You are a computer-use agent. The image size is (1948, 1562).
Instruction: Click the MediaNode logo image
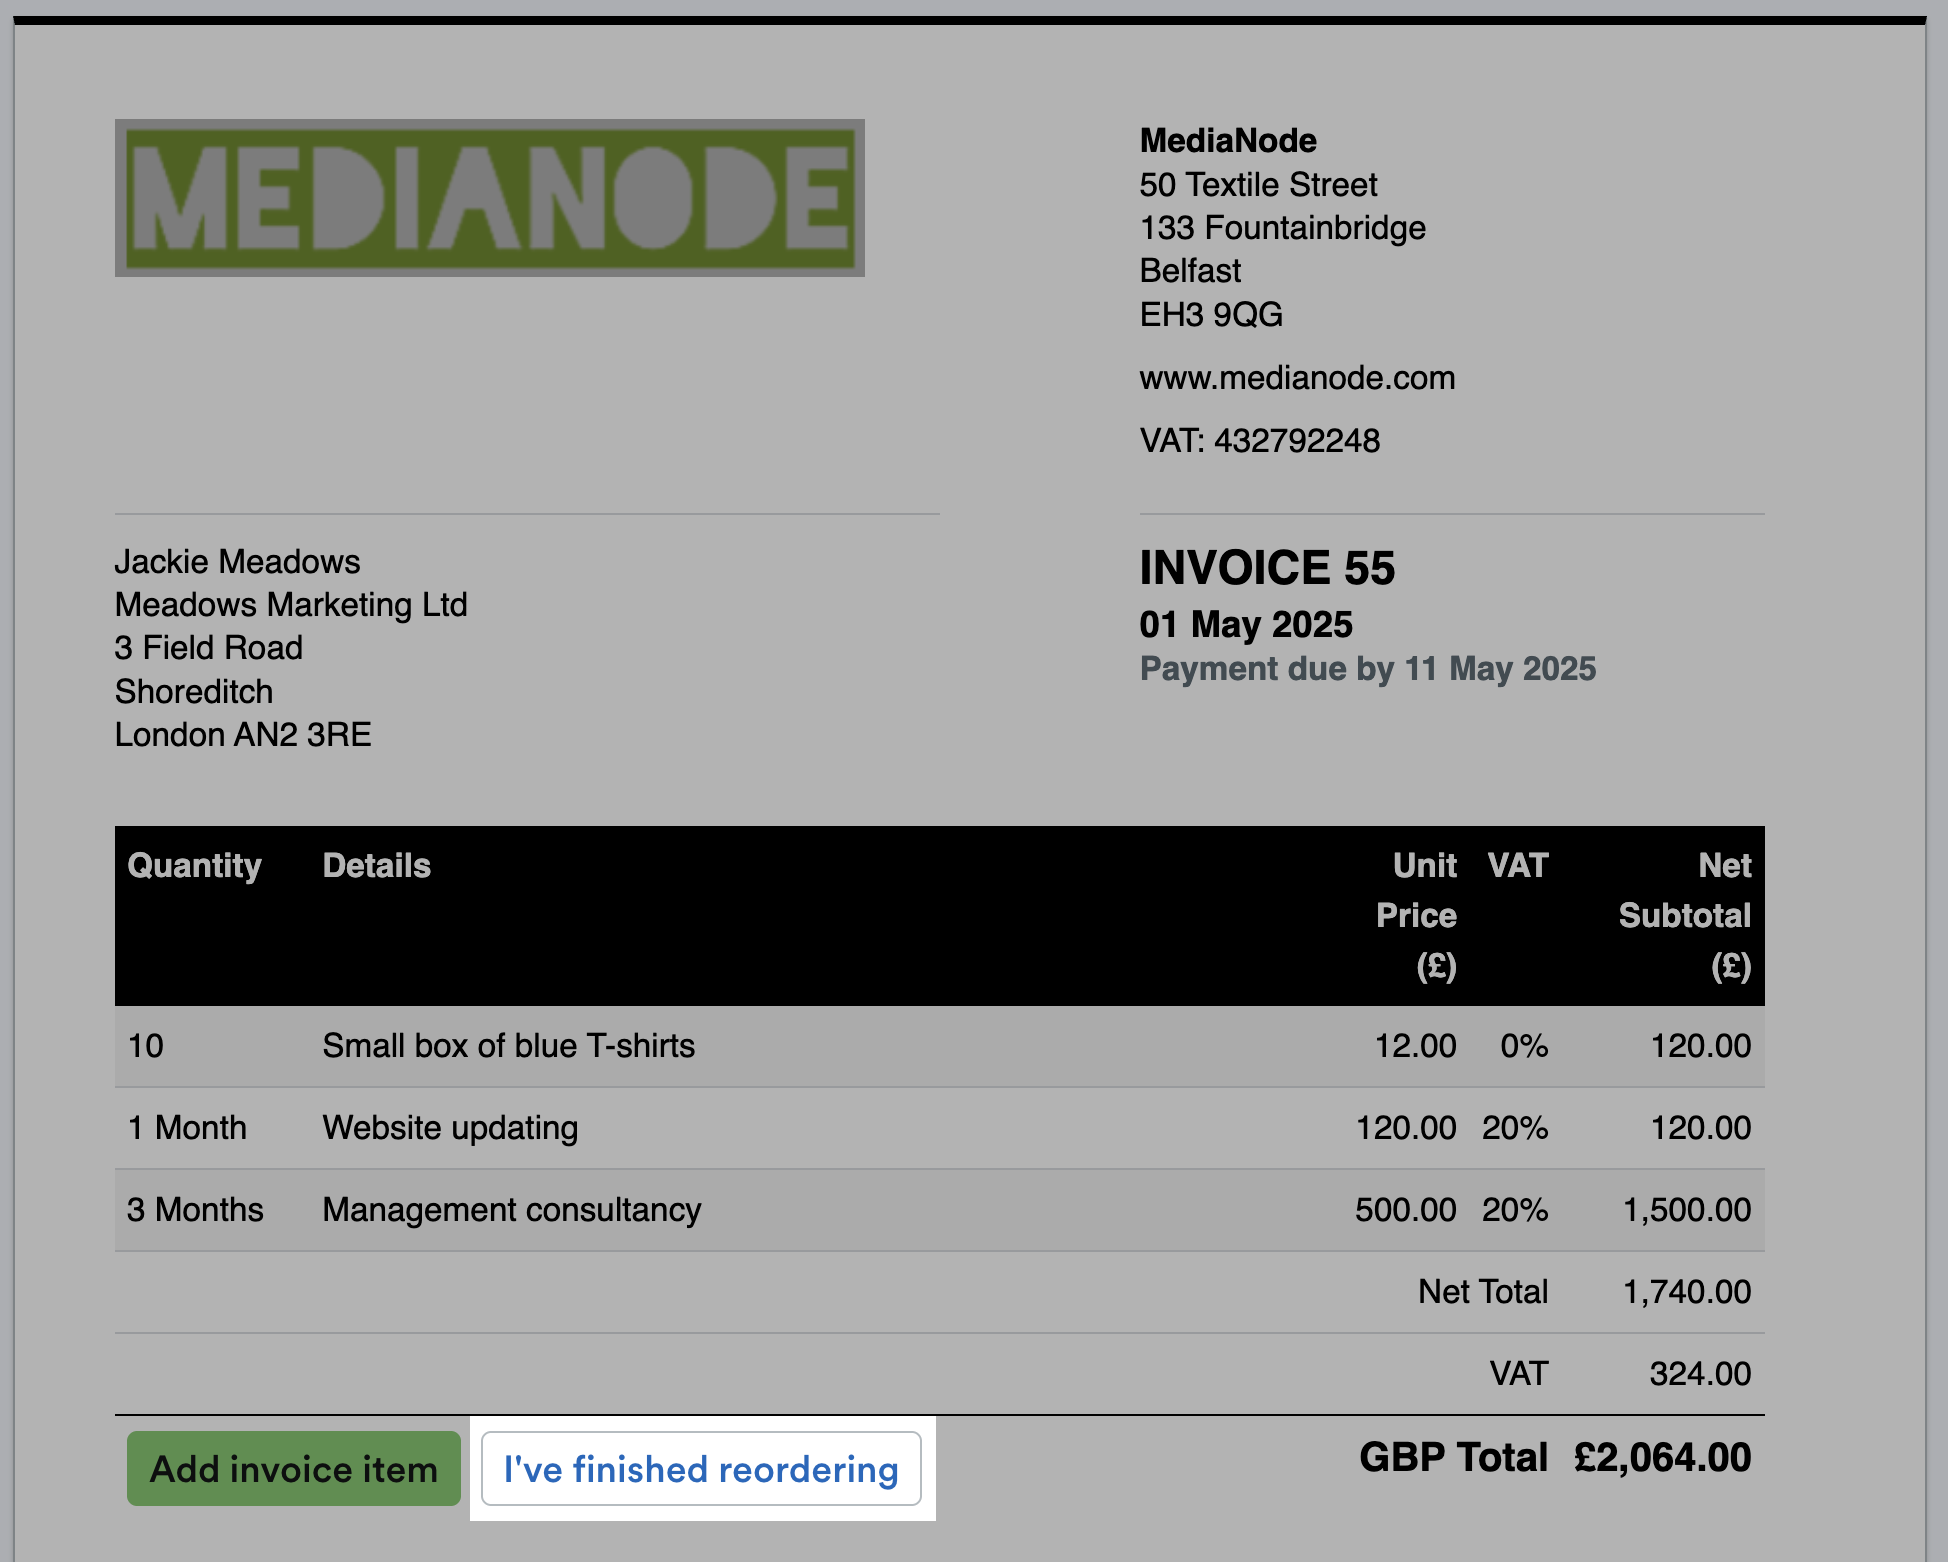coord(490,198)
